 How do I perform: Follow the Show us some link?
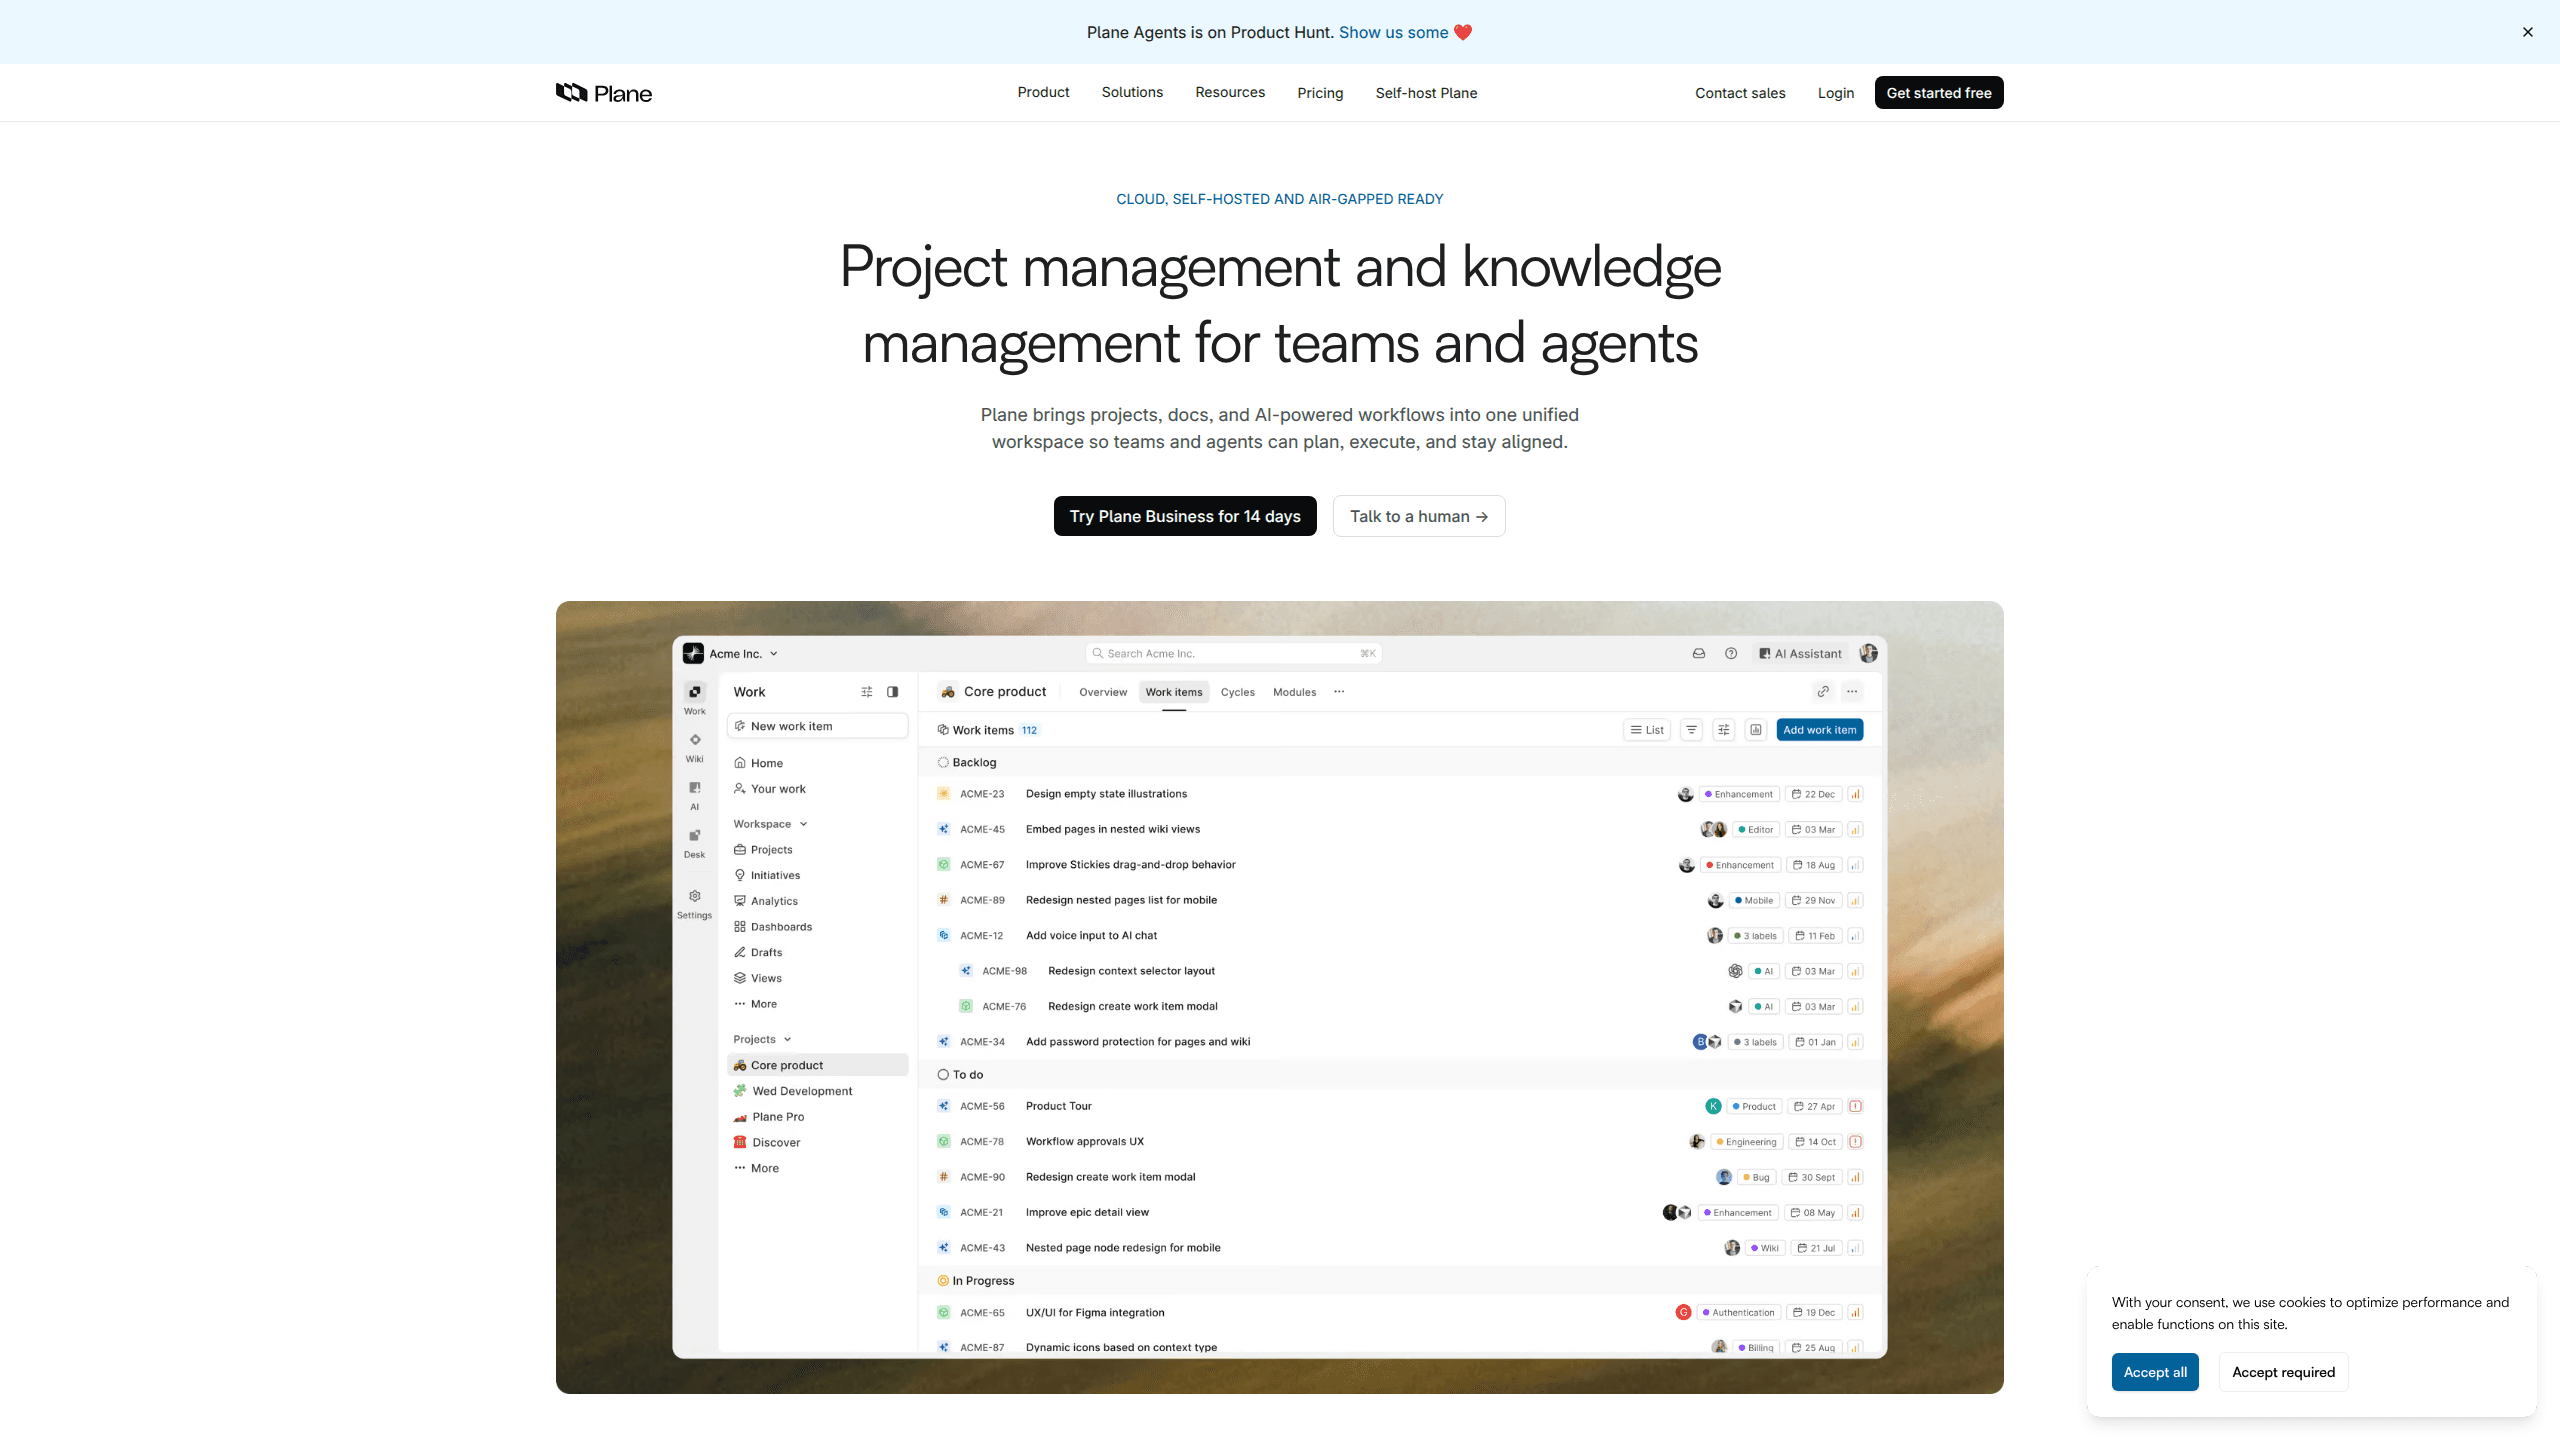click(1405, 32)
